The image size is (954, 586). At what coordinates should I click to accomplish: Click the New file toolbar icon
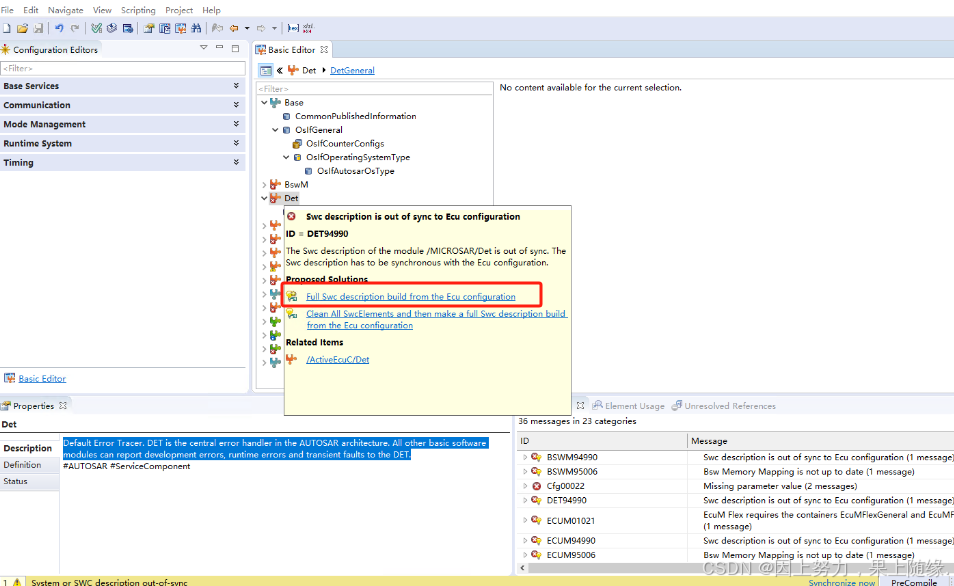[7, 28]
